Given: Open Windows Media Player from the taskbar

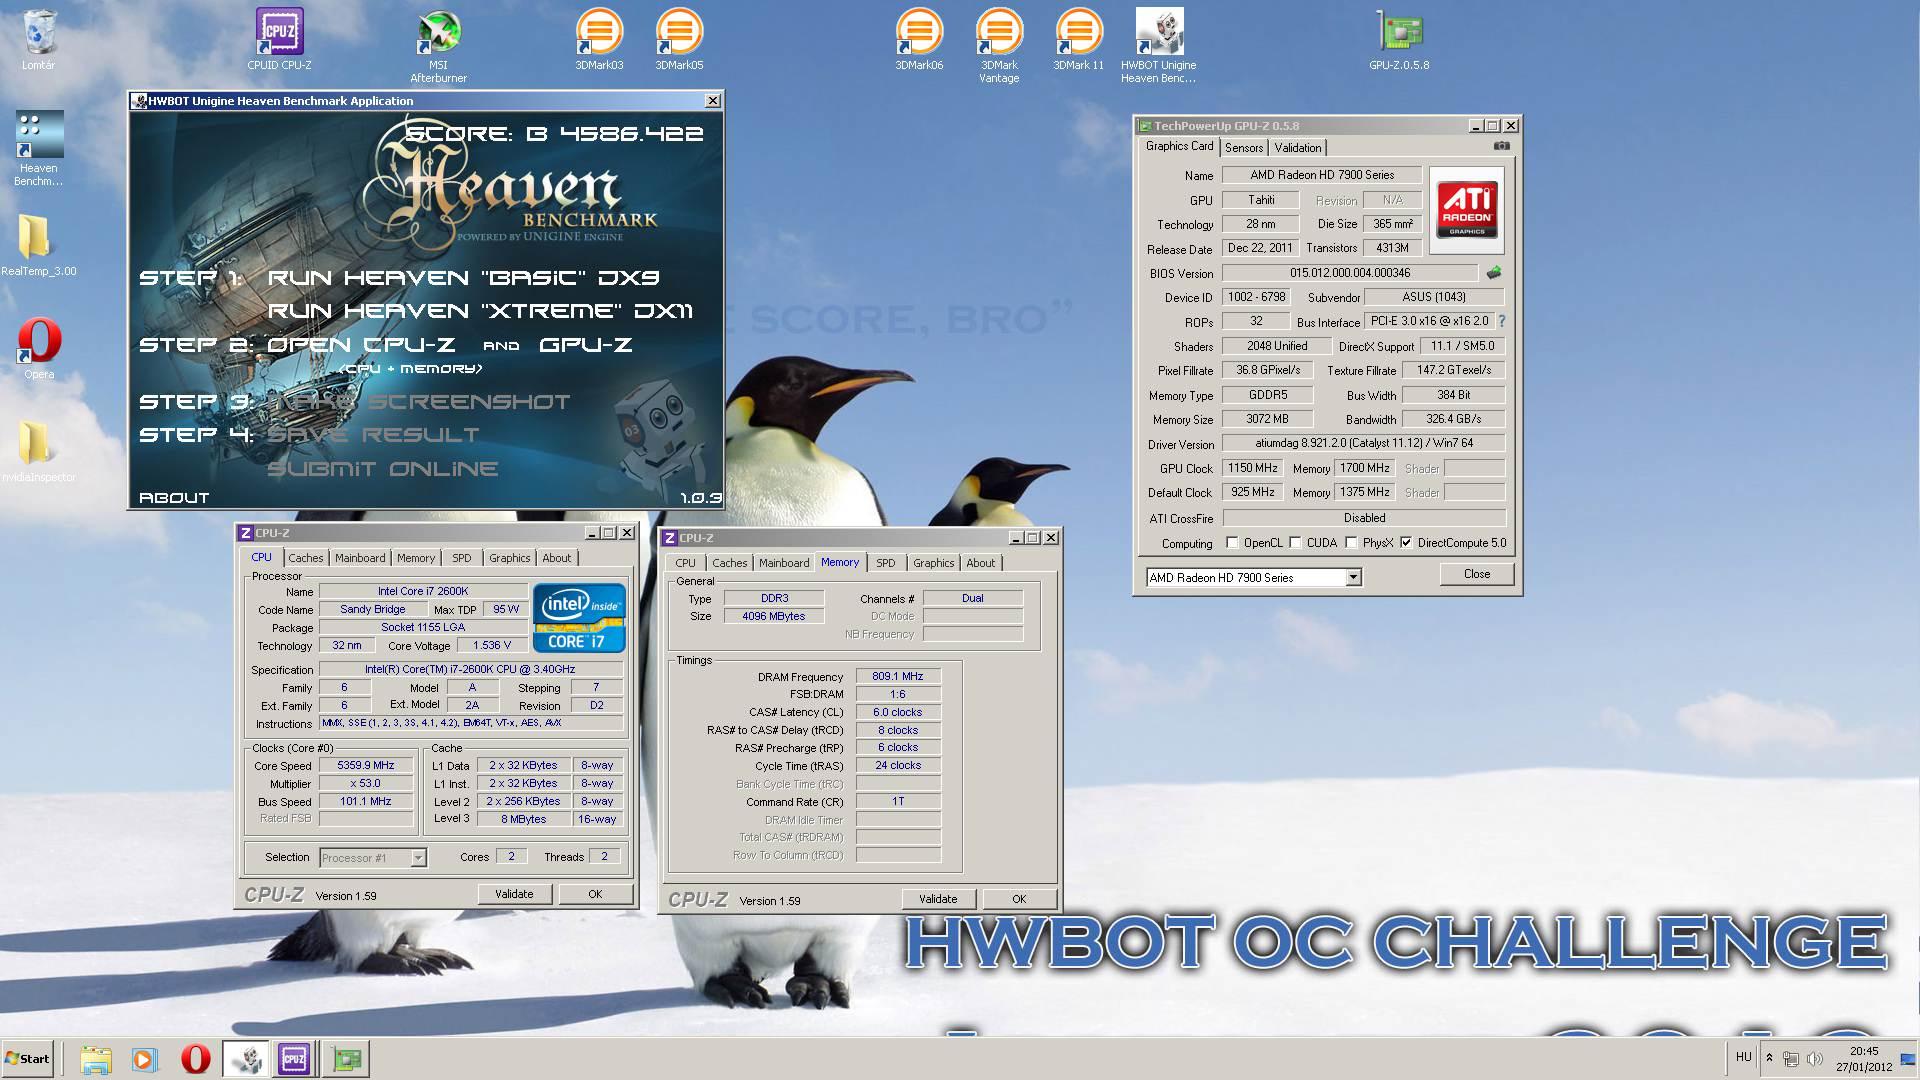Looking at the screenshot, I should pos(144,1059).
